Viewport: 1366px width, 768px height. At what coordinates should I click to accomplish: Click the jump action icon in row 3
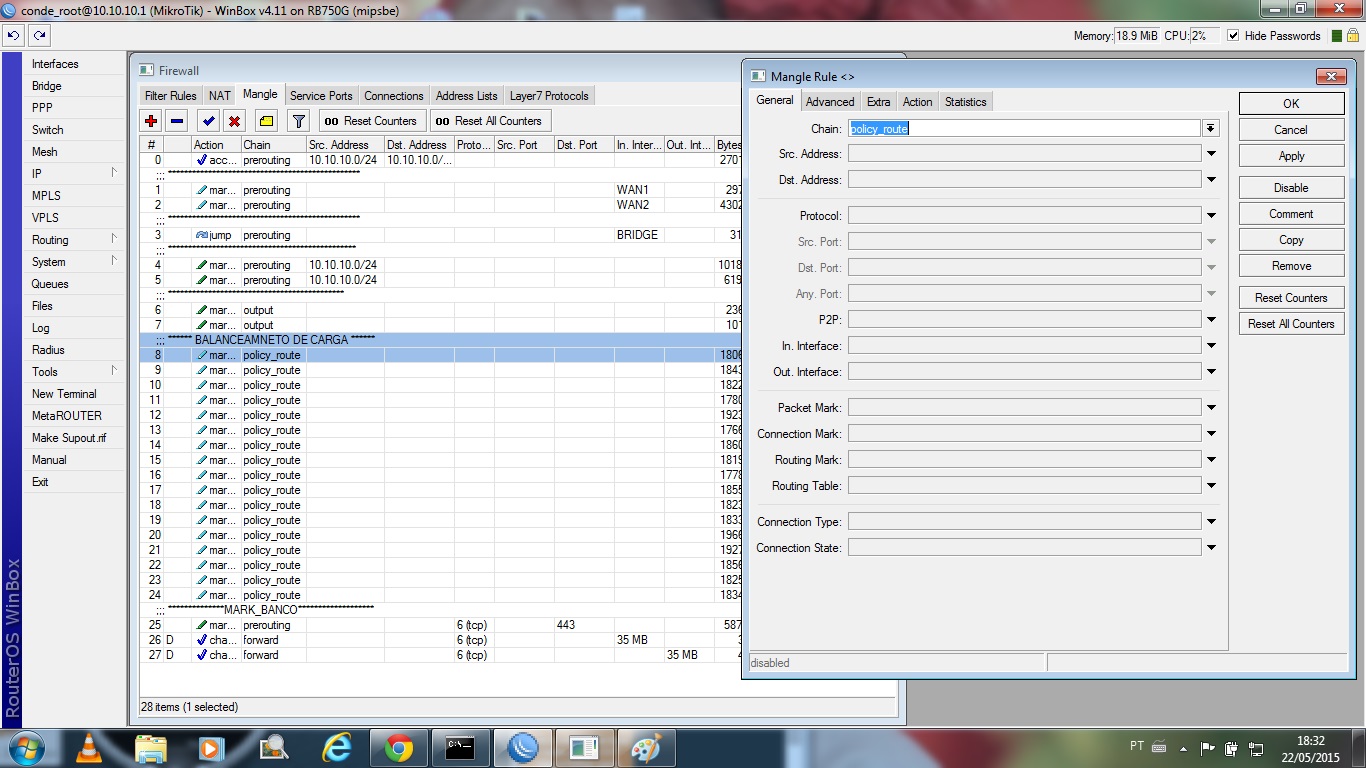pyautogui.click(x=202, y=235)
